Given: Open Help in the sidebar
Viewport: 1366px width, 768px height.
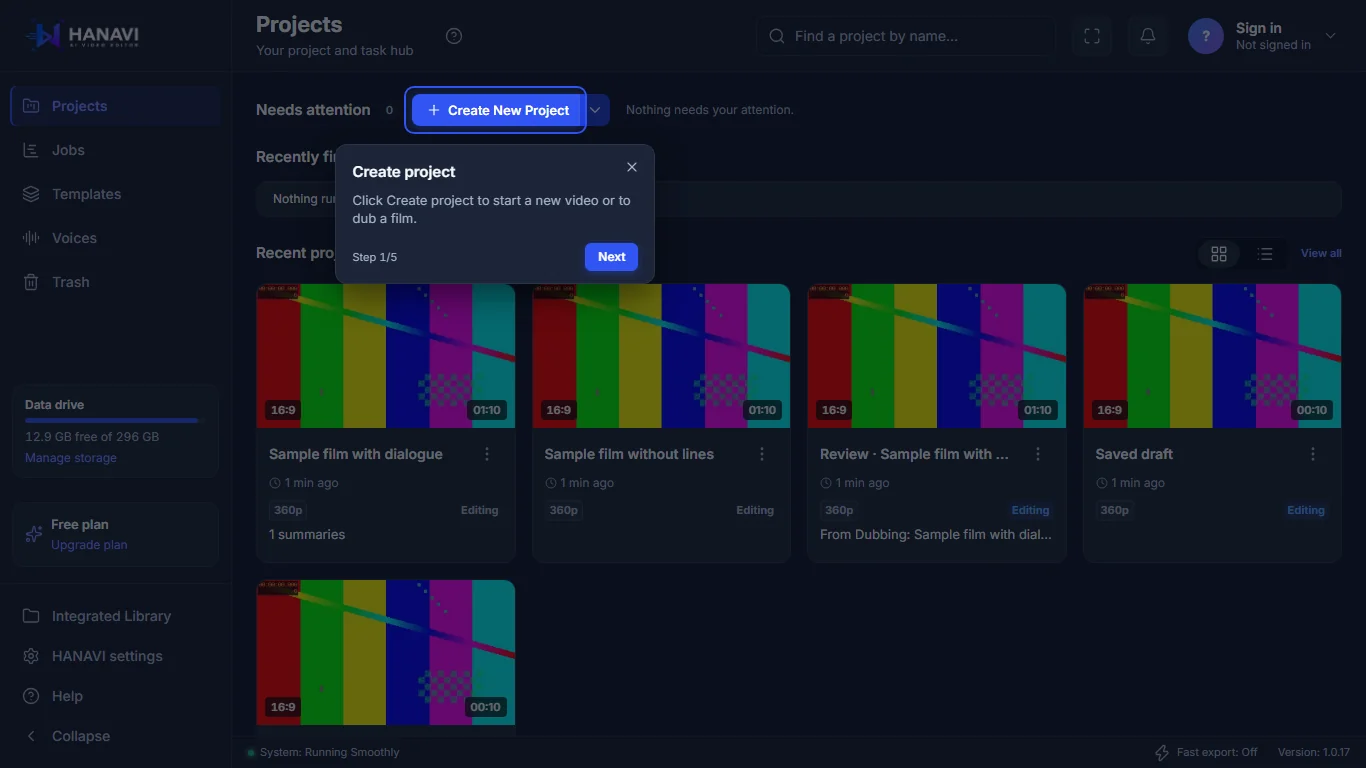Looking at the screenshot, I should pyautogui.click(x=116, y=696).
